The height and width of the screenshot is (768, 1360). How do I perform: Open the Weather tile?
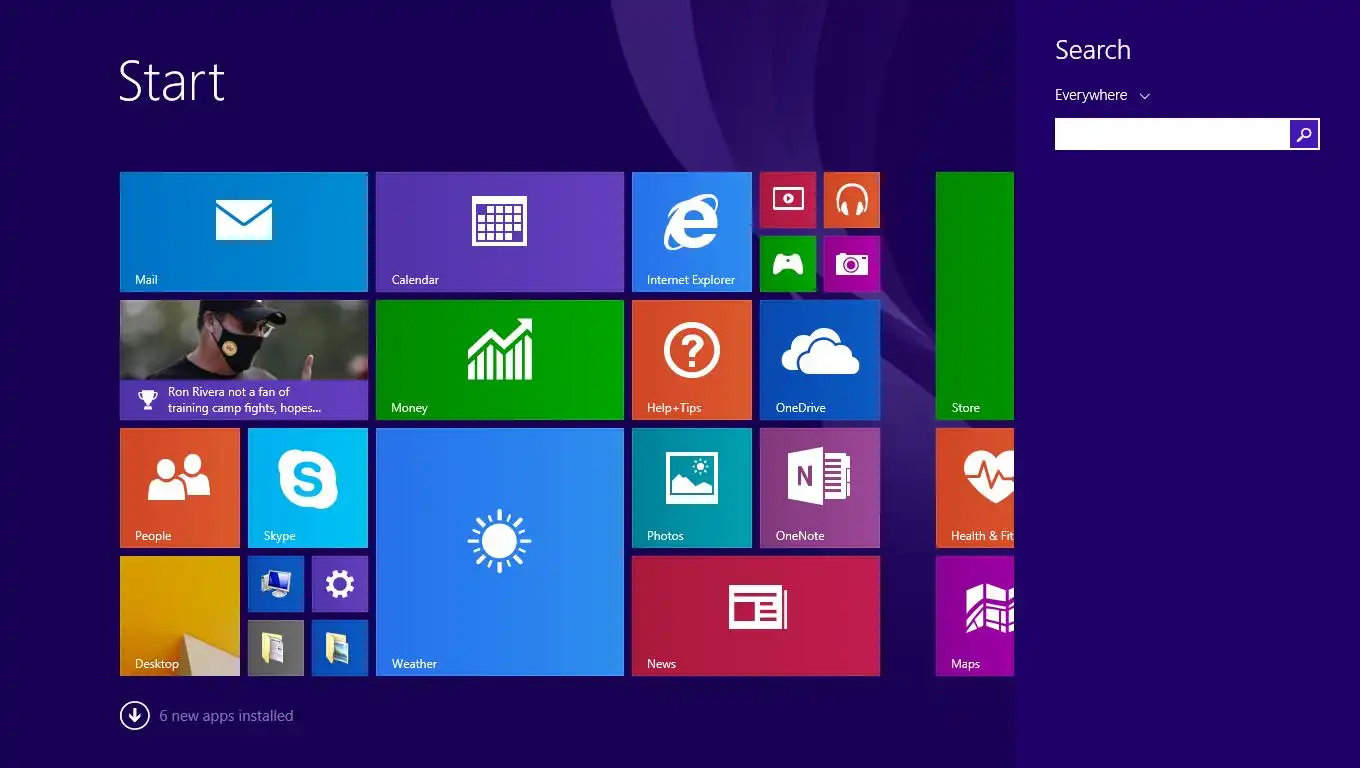click(x=500, y=552)
